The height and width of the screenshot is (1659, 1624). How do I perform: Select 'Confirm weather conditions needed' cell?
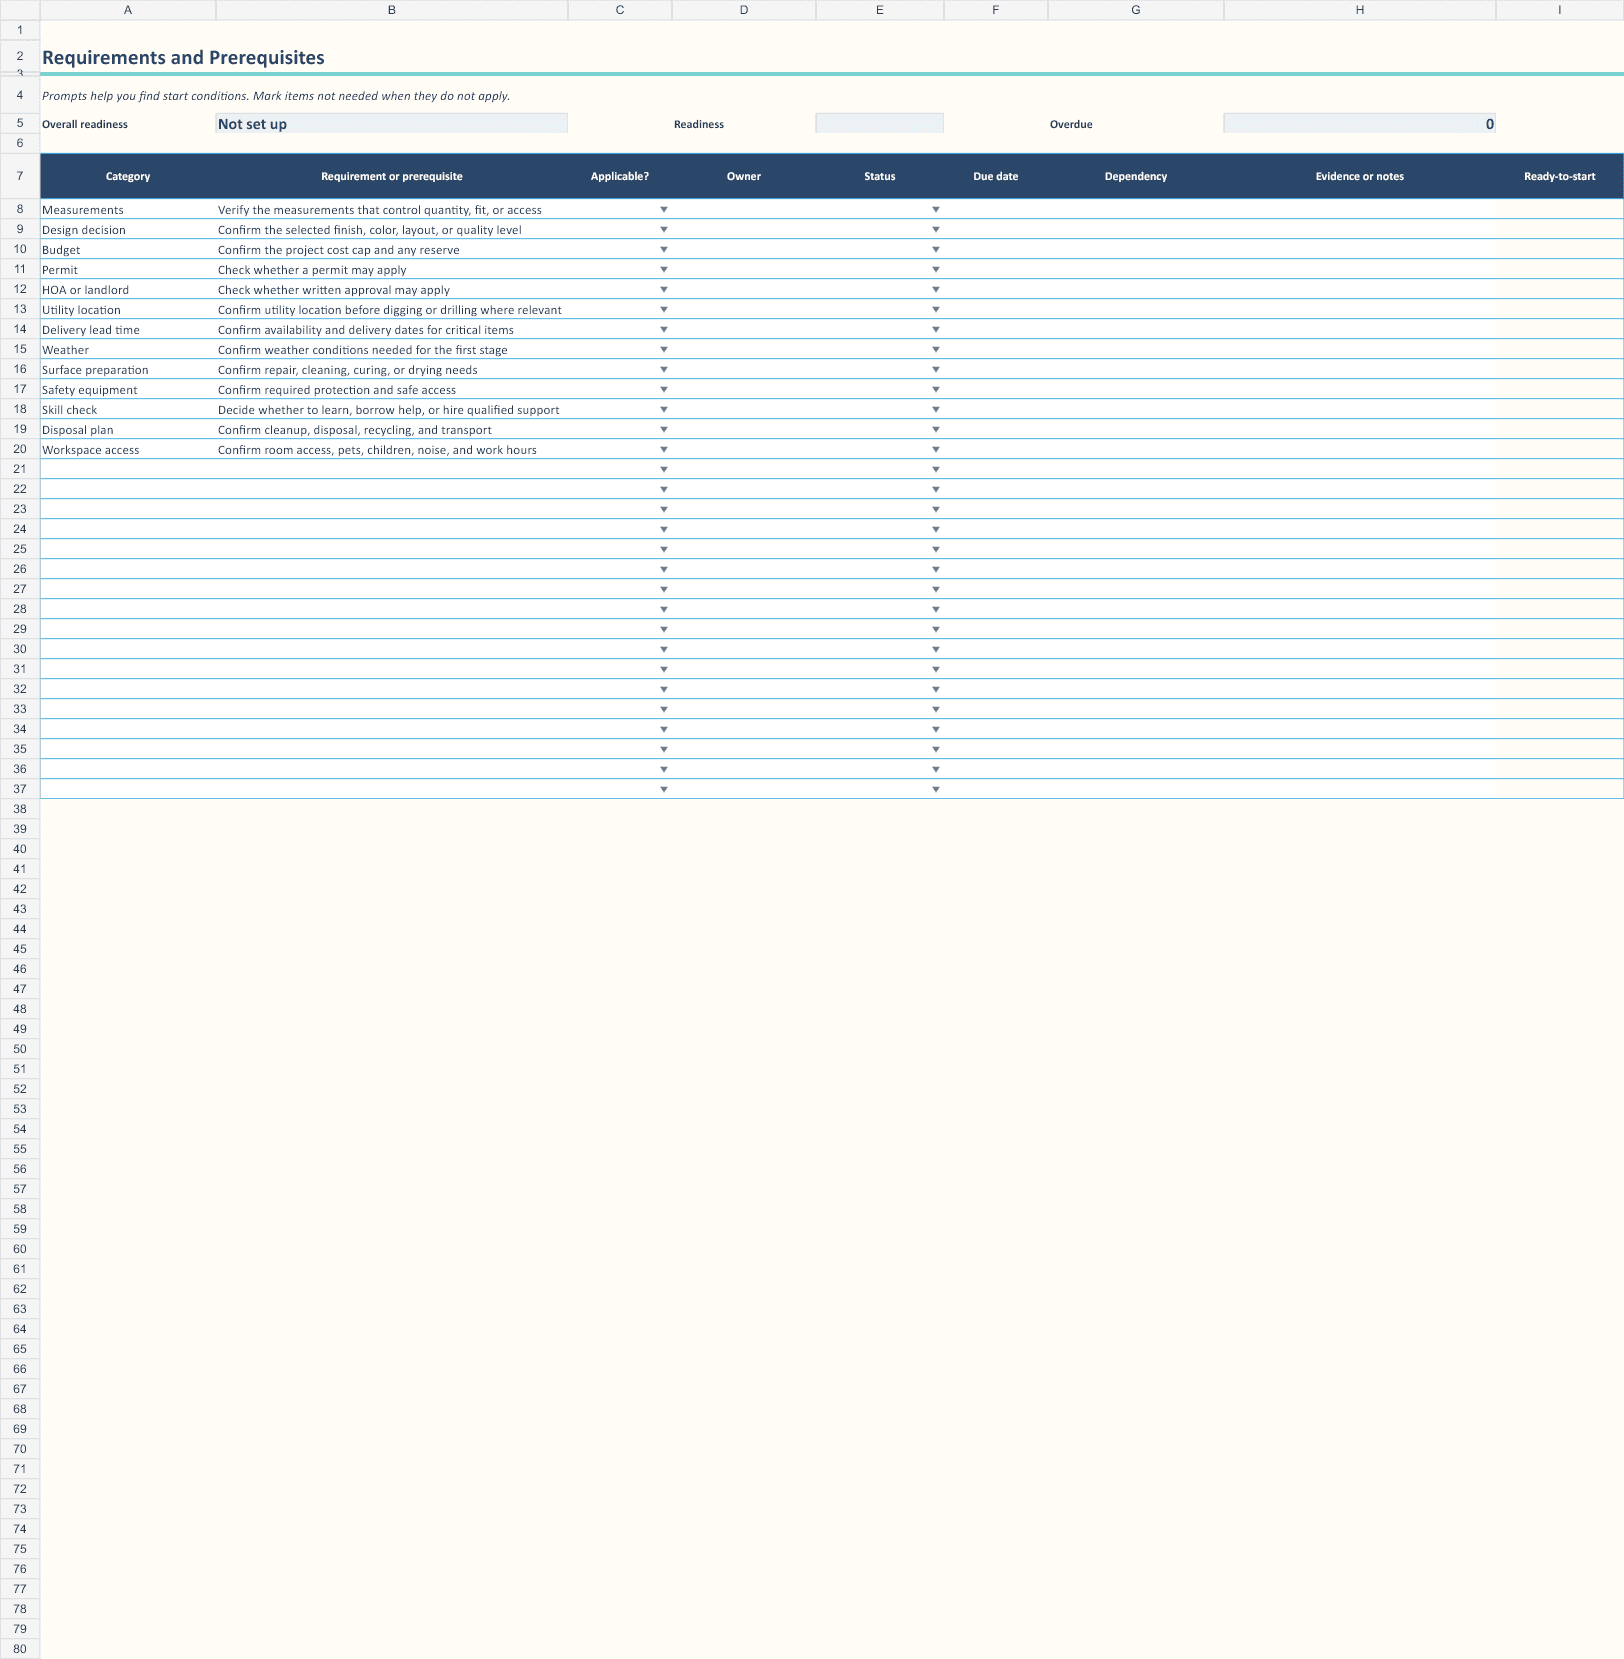392,350
